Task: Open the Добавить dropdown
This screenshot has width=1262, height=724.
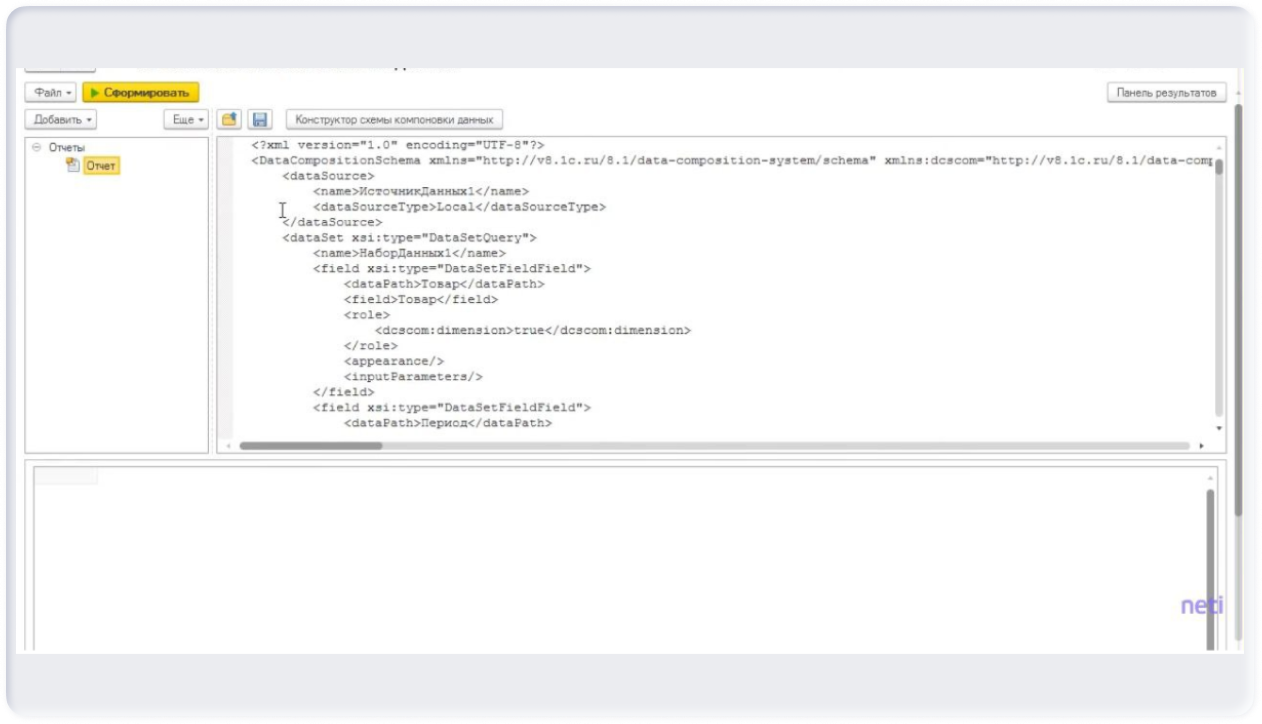Action: pos(61,120)
